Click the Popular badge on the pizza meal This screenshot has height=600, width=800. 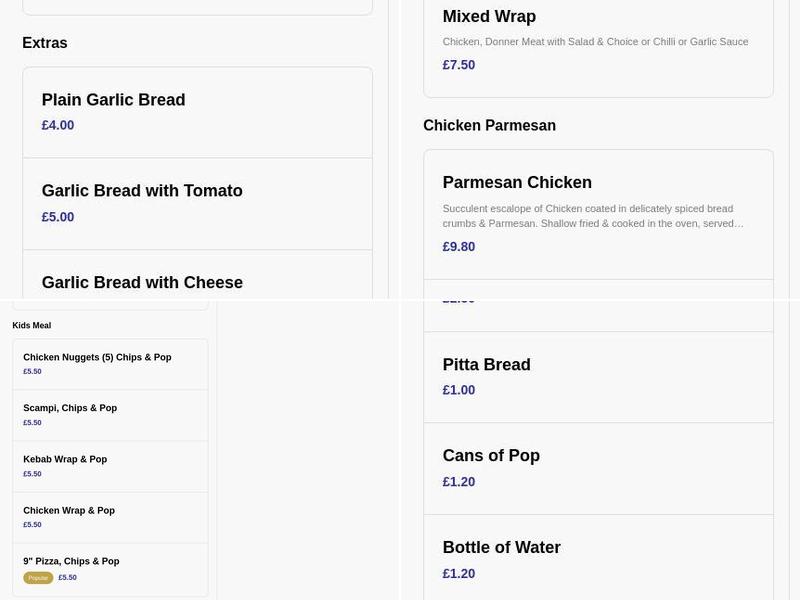point(36,577)
